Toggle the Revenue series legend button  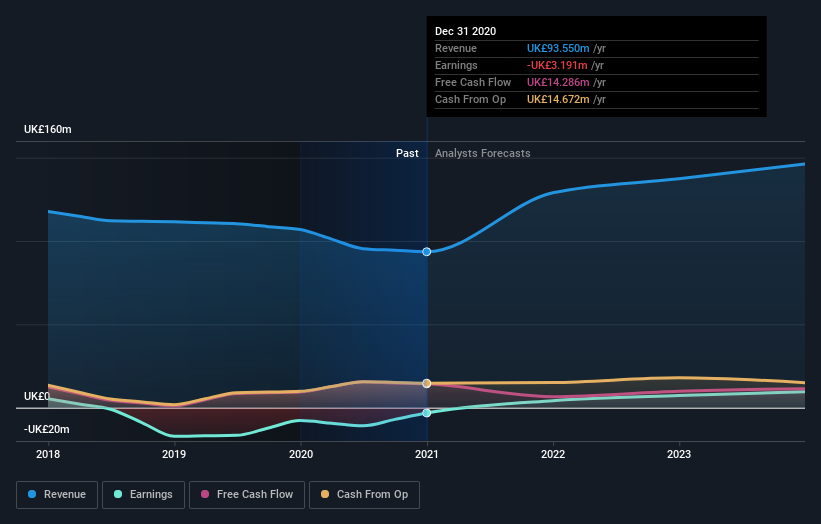[57, 495]
